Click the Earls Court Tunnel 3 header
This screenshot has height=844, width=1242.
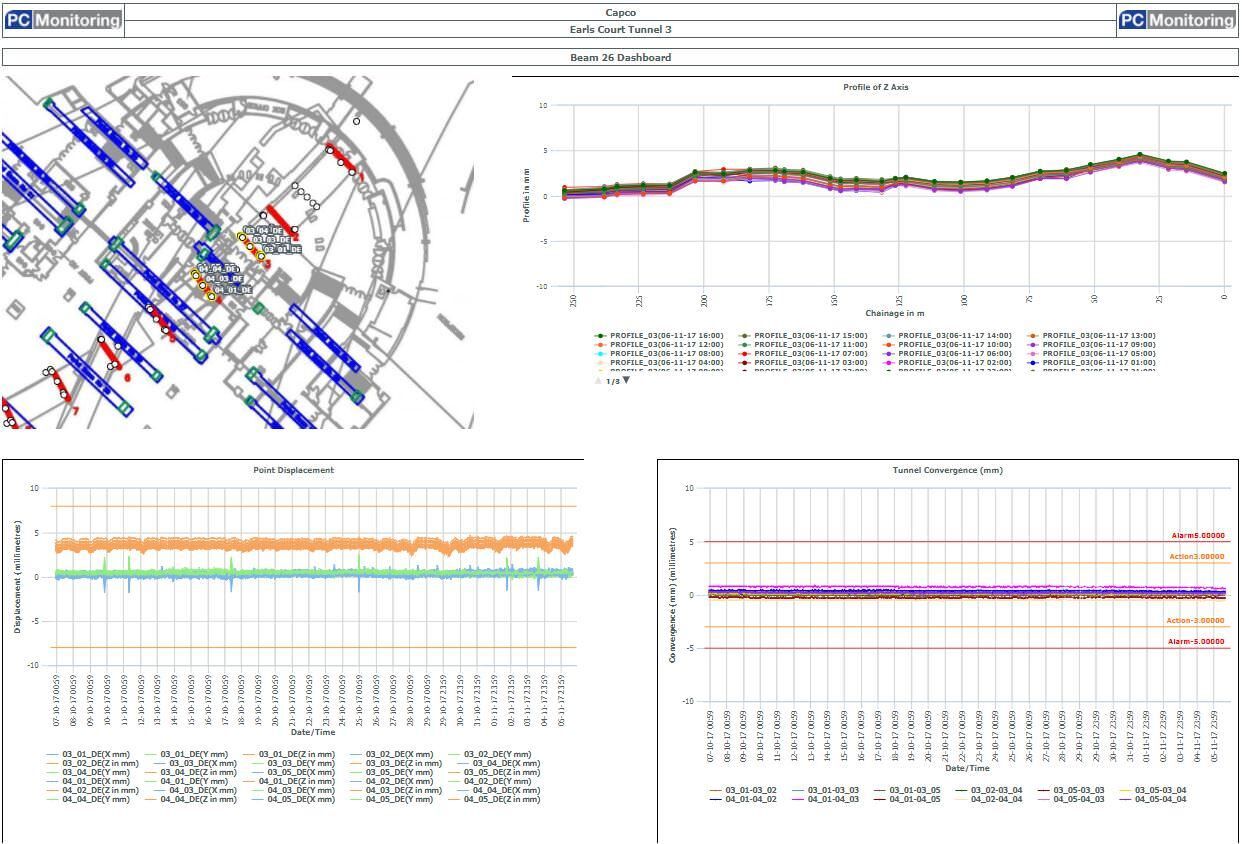pos(620,30)
